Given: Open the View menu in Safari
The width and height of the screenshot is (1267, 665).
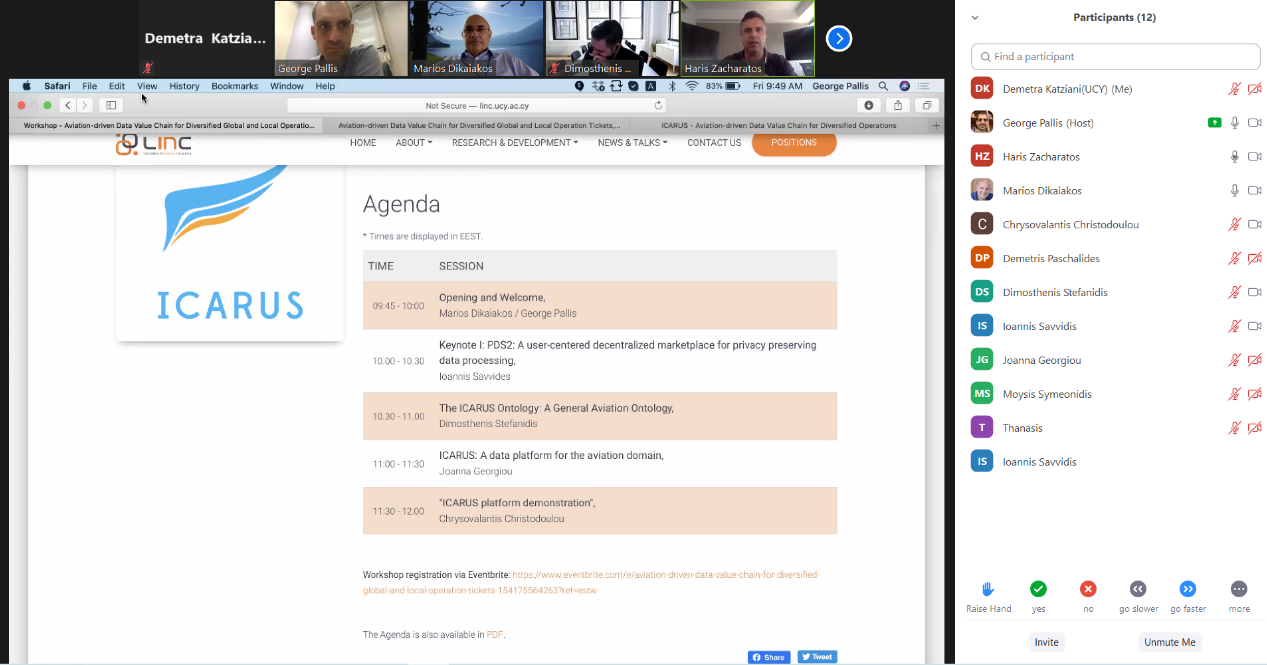Looking at the screenshot, I should [x=147, y=86].
